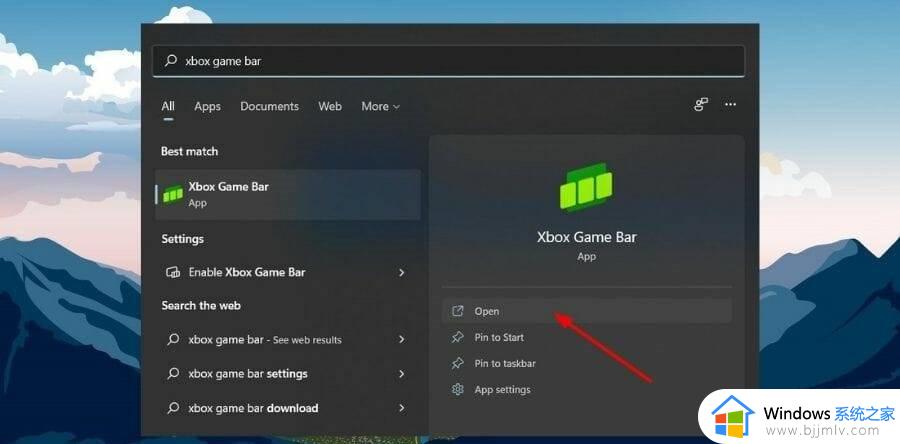Expand arrow for Enable Xbox Game Bar
Viewport: 900px width, 444px height.
pos(402,272)
